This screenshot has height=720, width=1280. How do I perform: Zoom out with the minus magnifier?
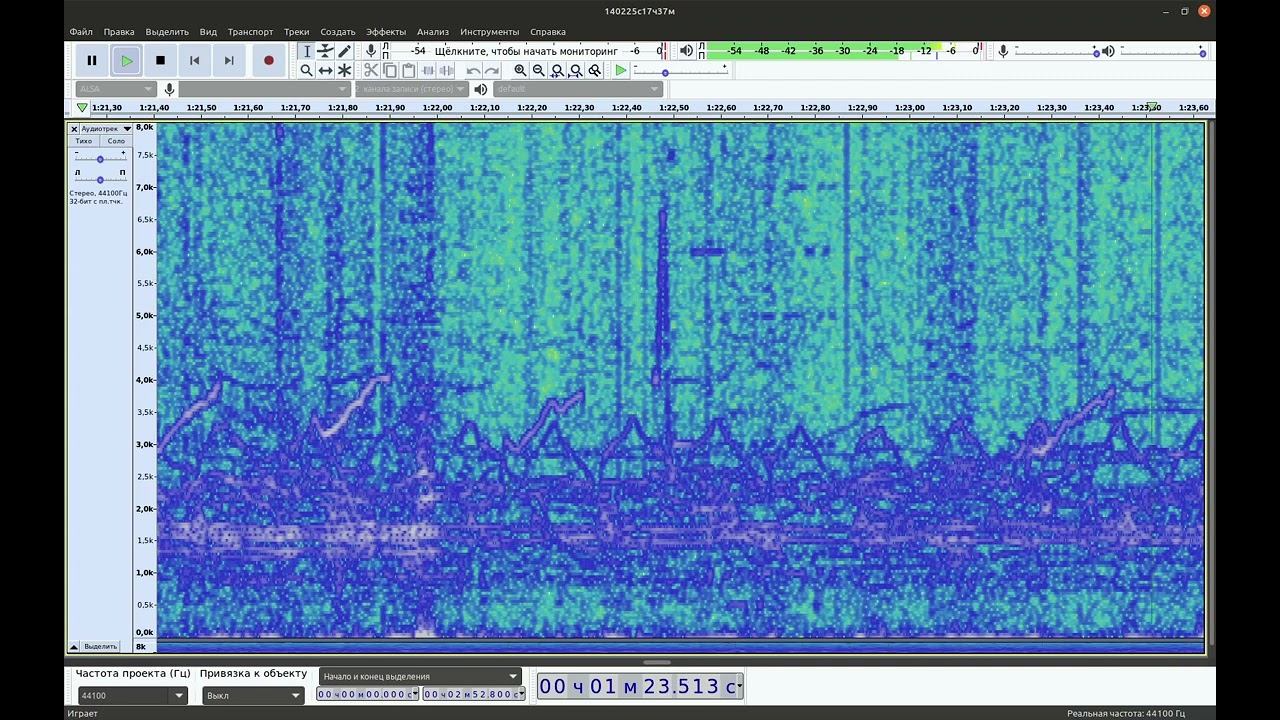tap(539, 70)
